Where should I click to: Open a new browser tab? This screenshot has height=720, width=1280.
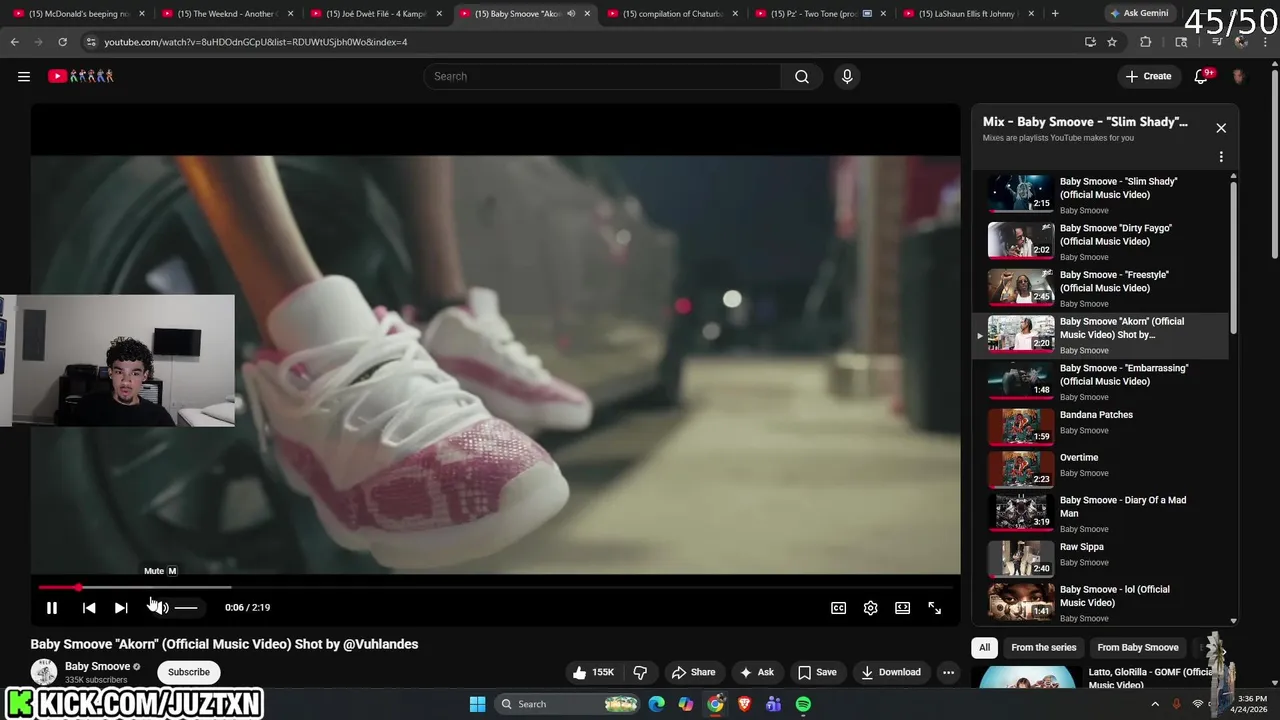1055,14
